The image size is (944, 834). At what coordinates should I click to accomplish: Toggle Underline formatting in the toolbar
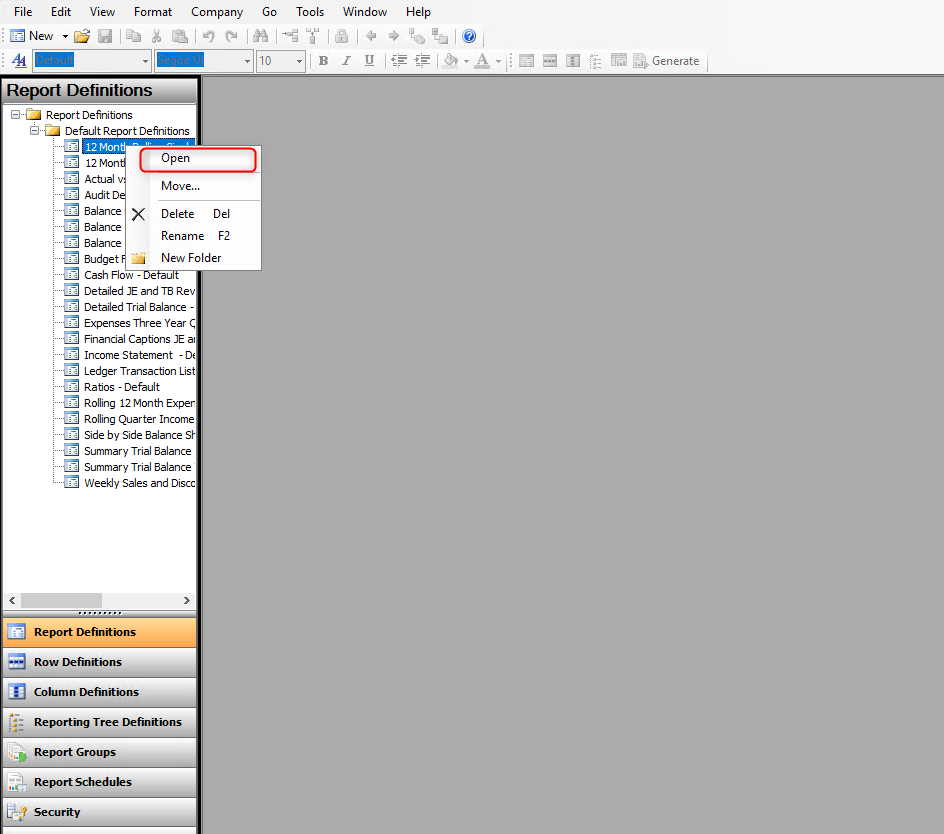pos(369,61)
